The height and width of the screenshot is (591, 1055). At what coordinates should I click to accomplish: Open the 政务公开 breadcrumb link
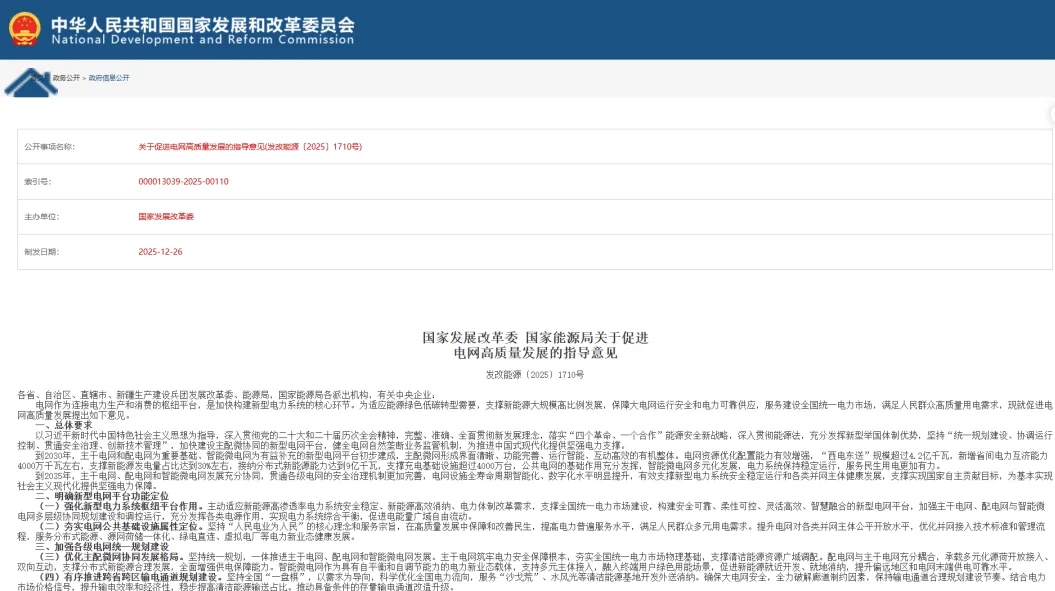tap(66, 78)
